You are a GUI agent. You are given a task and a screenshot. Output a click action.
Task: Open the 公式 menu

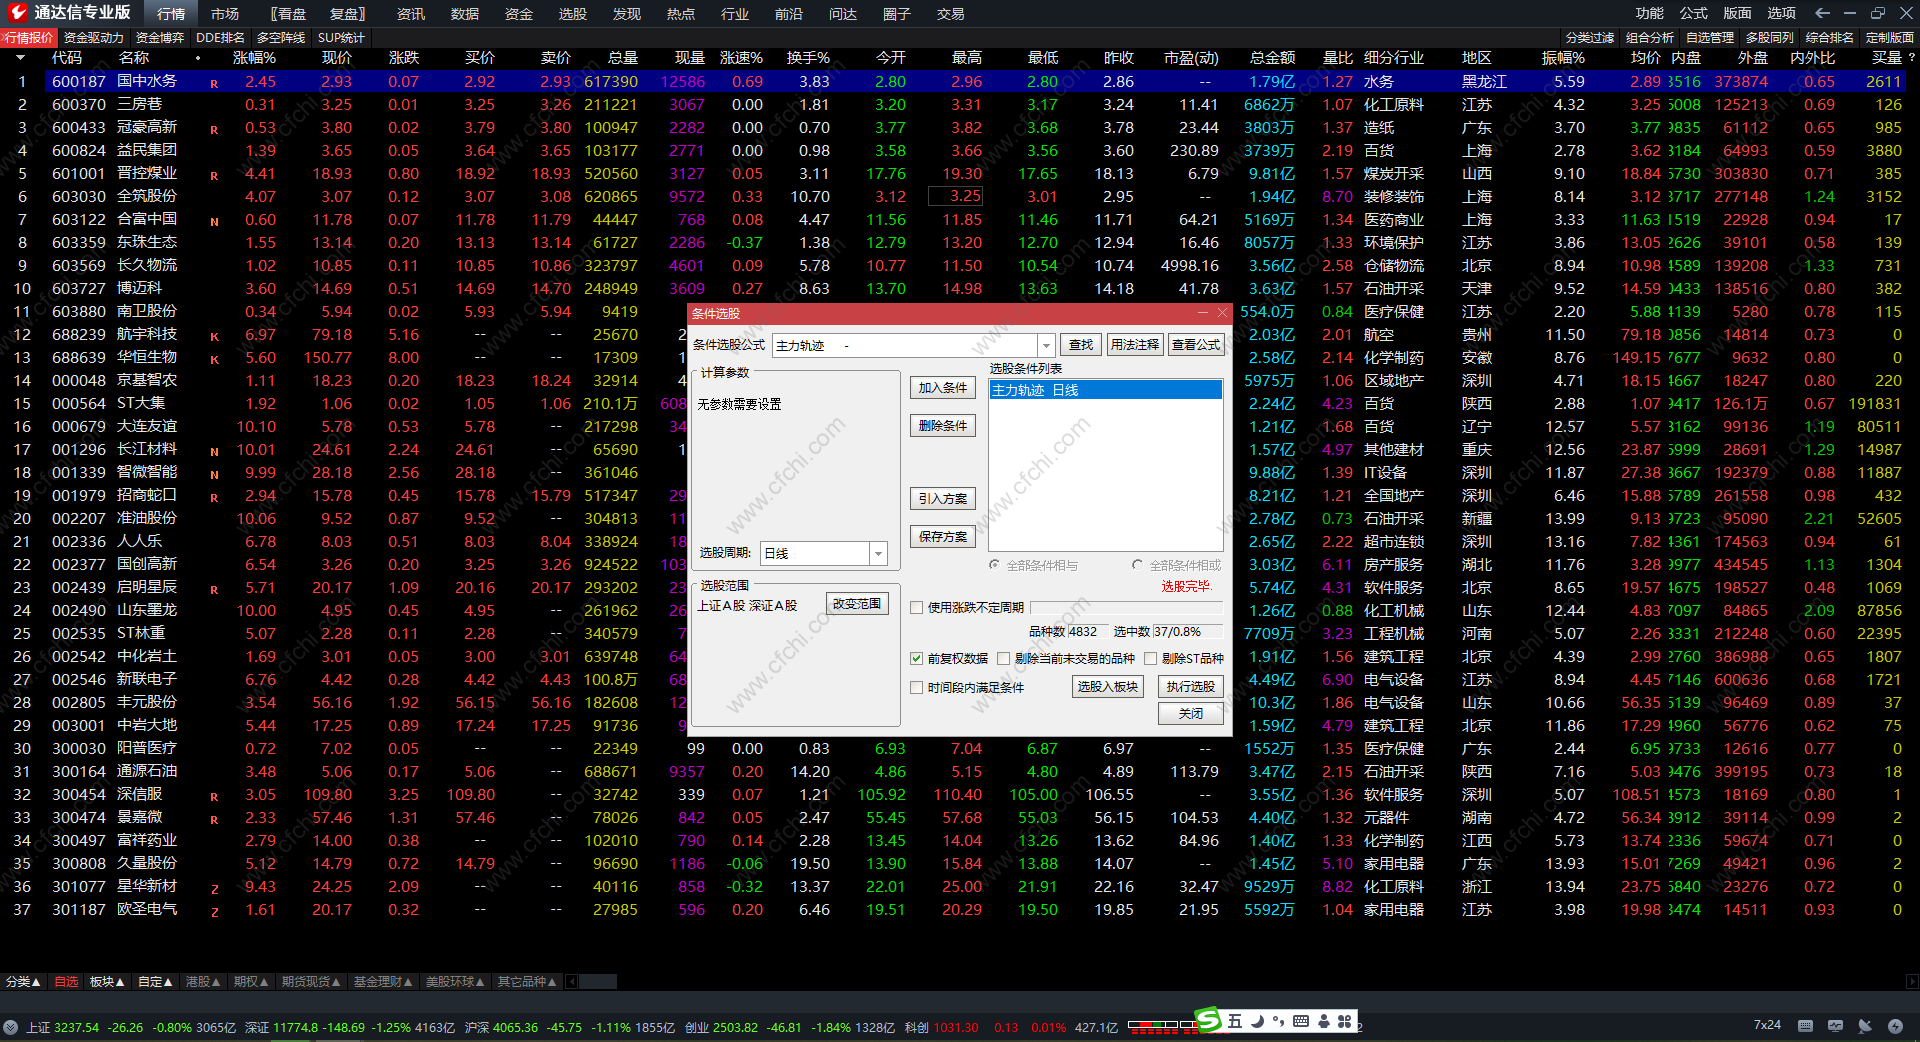point(1693,13)
